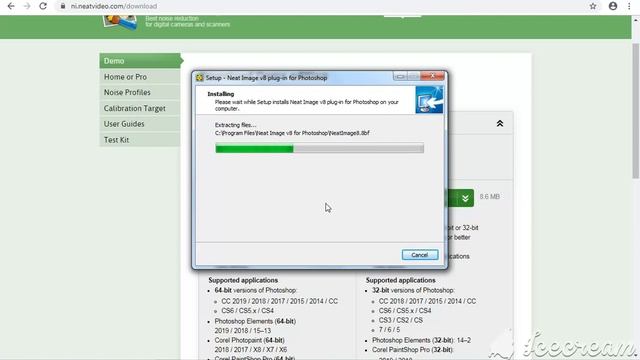Click 'Extracting files...' status text
Image resolution: width=640 pixels, height=360 pixels.
tap(236, 125)
